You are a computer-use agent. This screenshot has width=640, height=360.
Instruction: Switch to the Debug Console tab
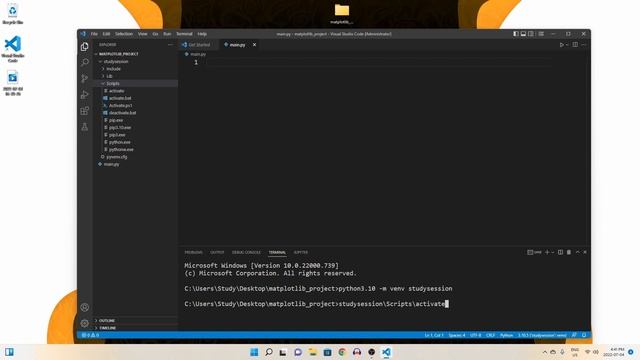coord(246,252)
